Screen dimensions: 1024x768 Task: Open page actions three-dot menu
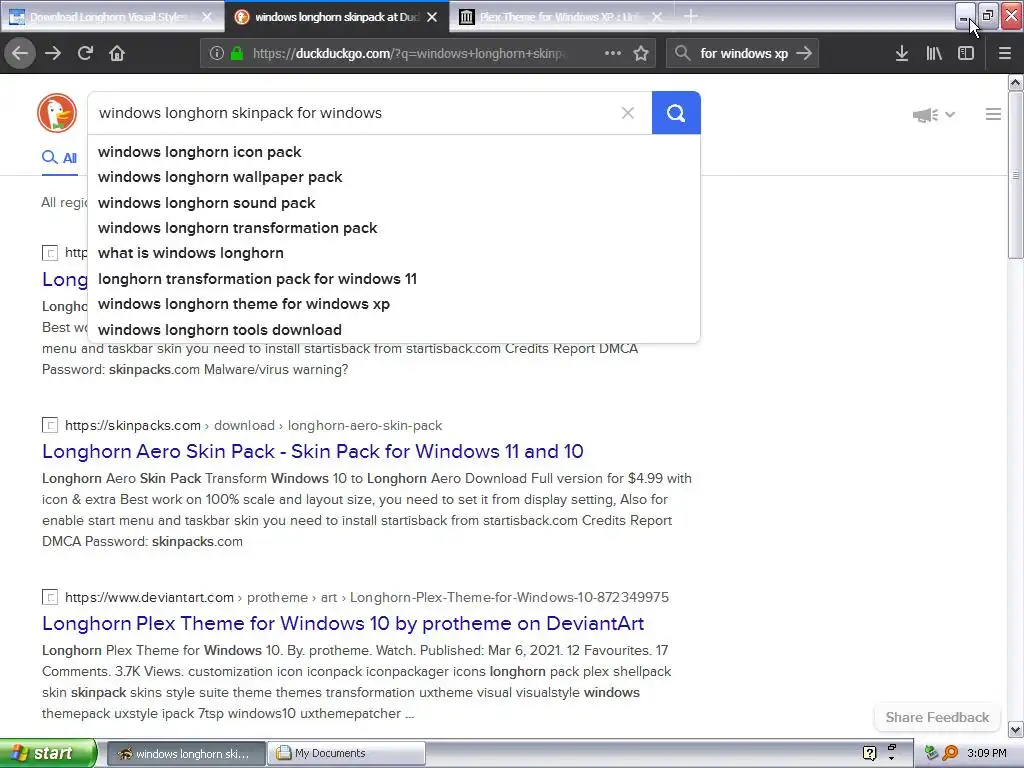click(x=613, y=53)
